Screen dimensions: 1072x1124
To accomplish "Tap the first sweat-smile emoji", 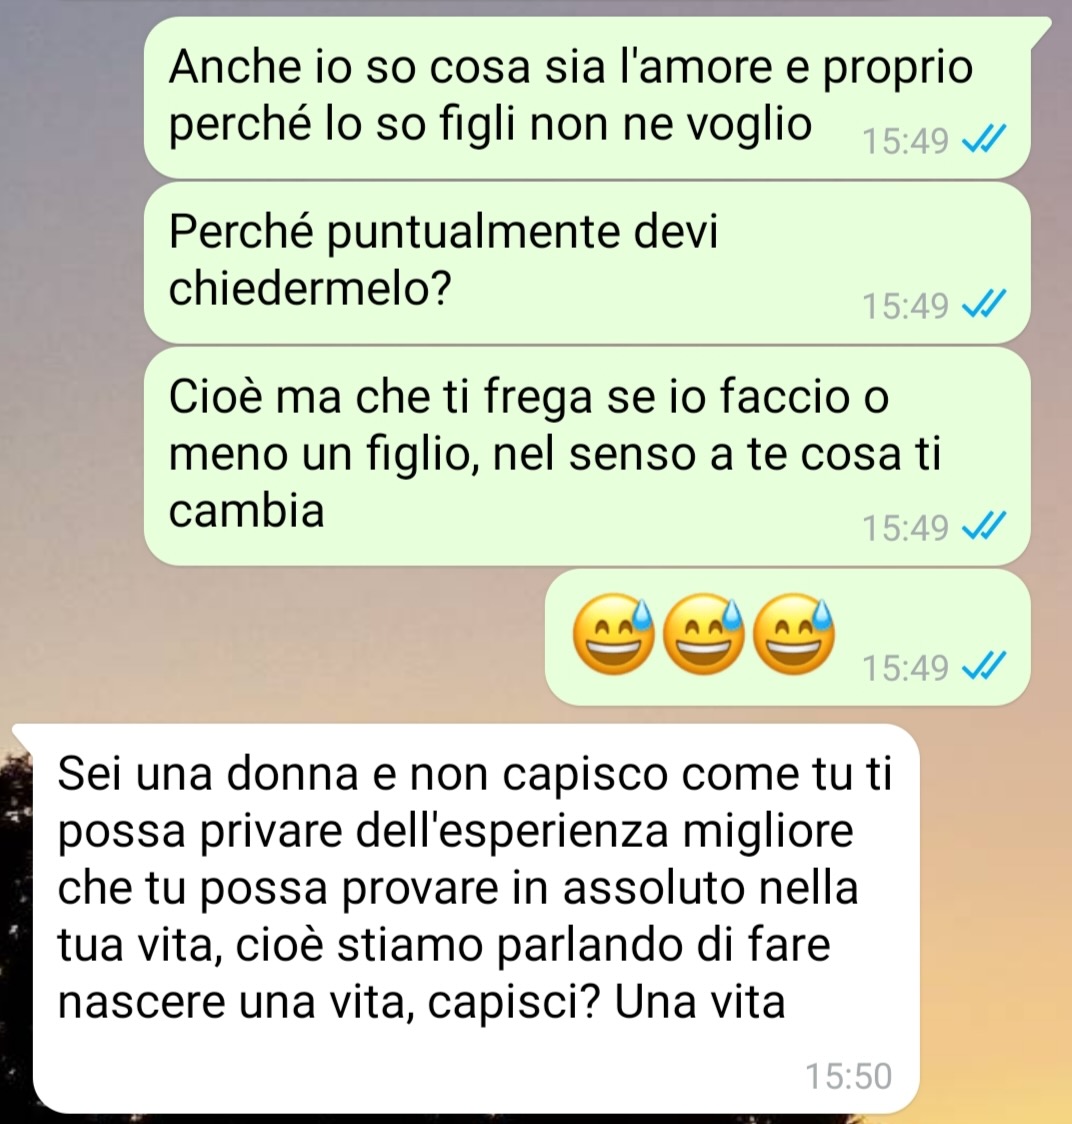I will point(614,634).
